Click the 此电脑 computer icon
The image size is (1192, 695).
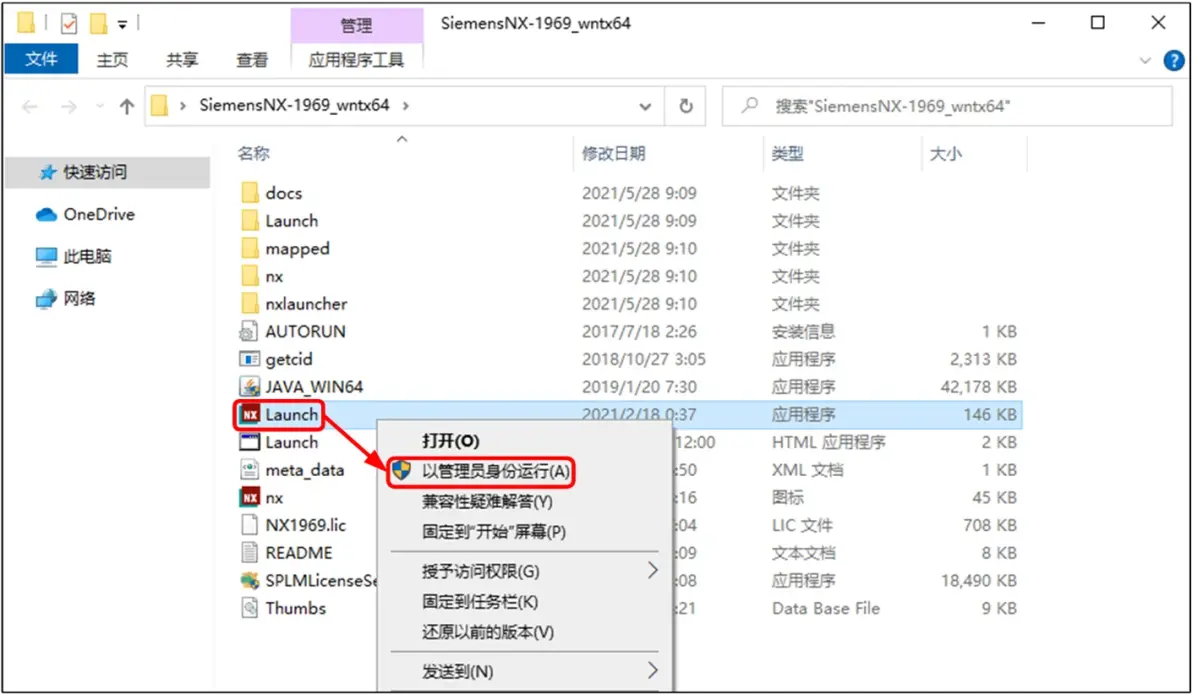(46, 256)
